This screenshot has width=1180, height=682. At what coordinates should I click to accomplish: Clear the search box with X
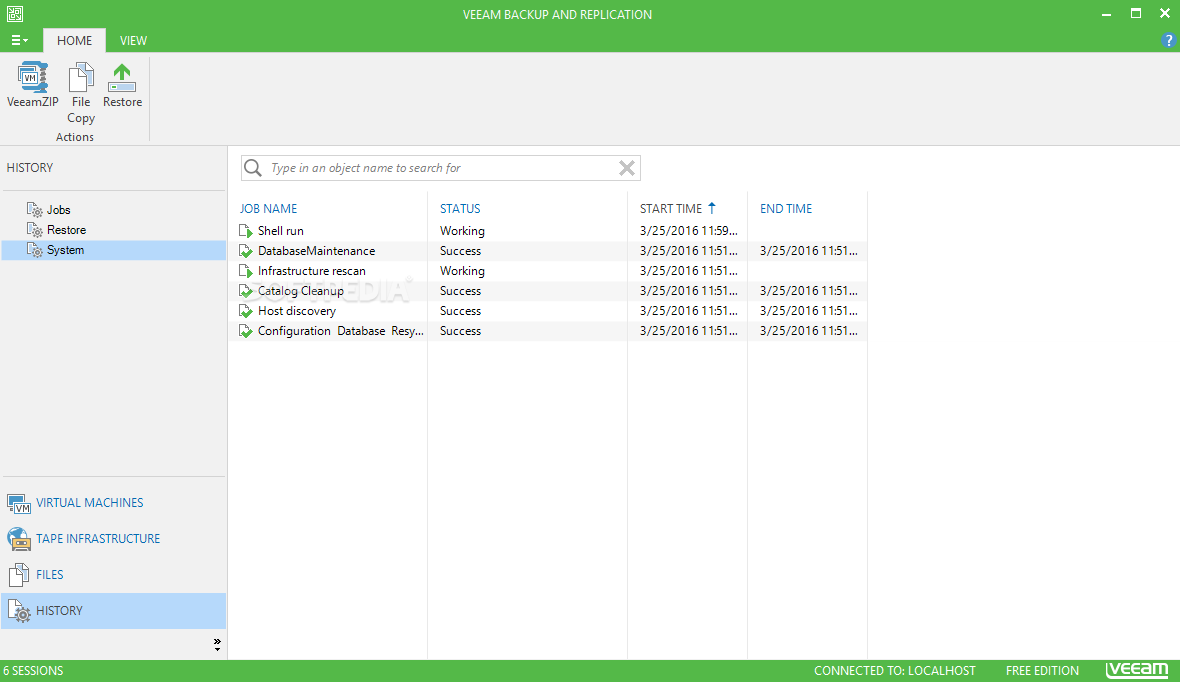click(626, 168)
